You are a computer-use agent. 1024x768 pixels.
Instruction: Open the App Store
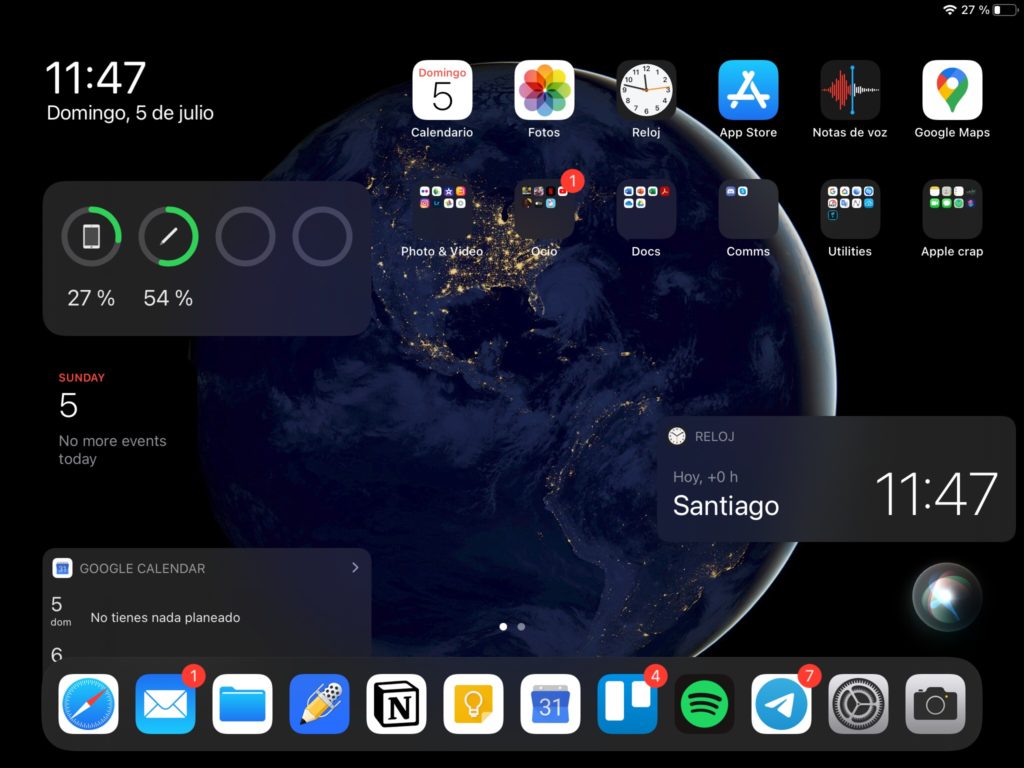tap(747, 91)
